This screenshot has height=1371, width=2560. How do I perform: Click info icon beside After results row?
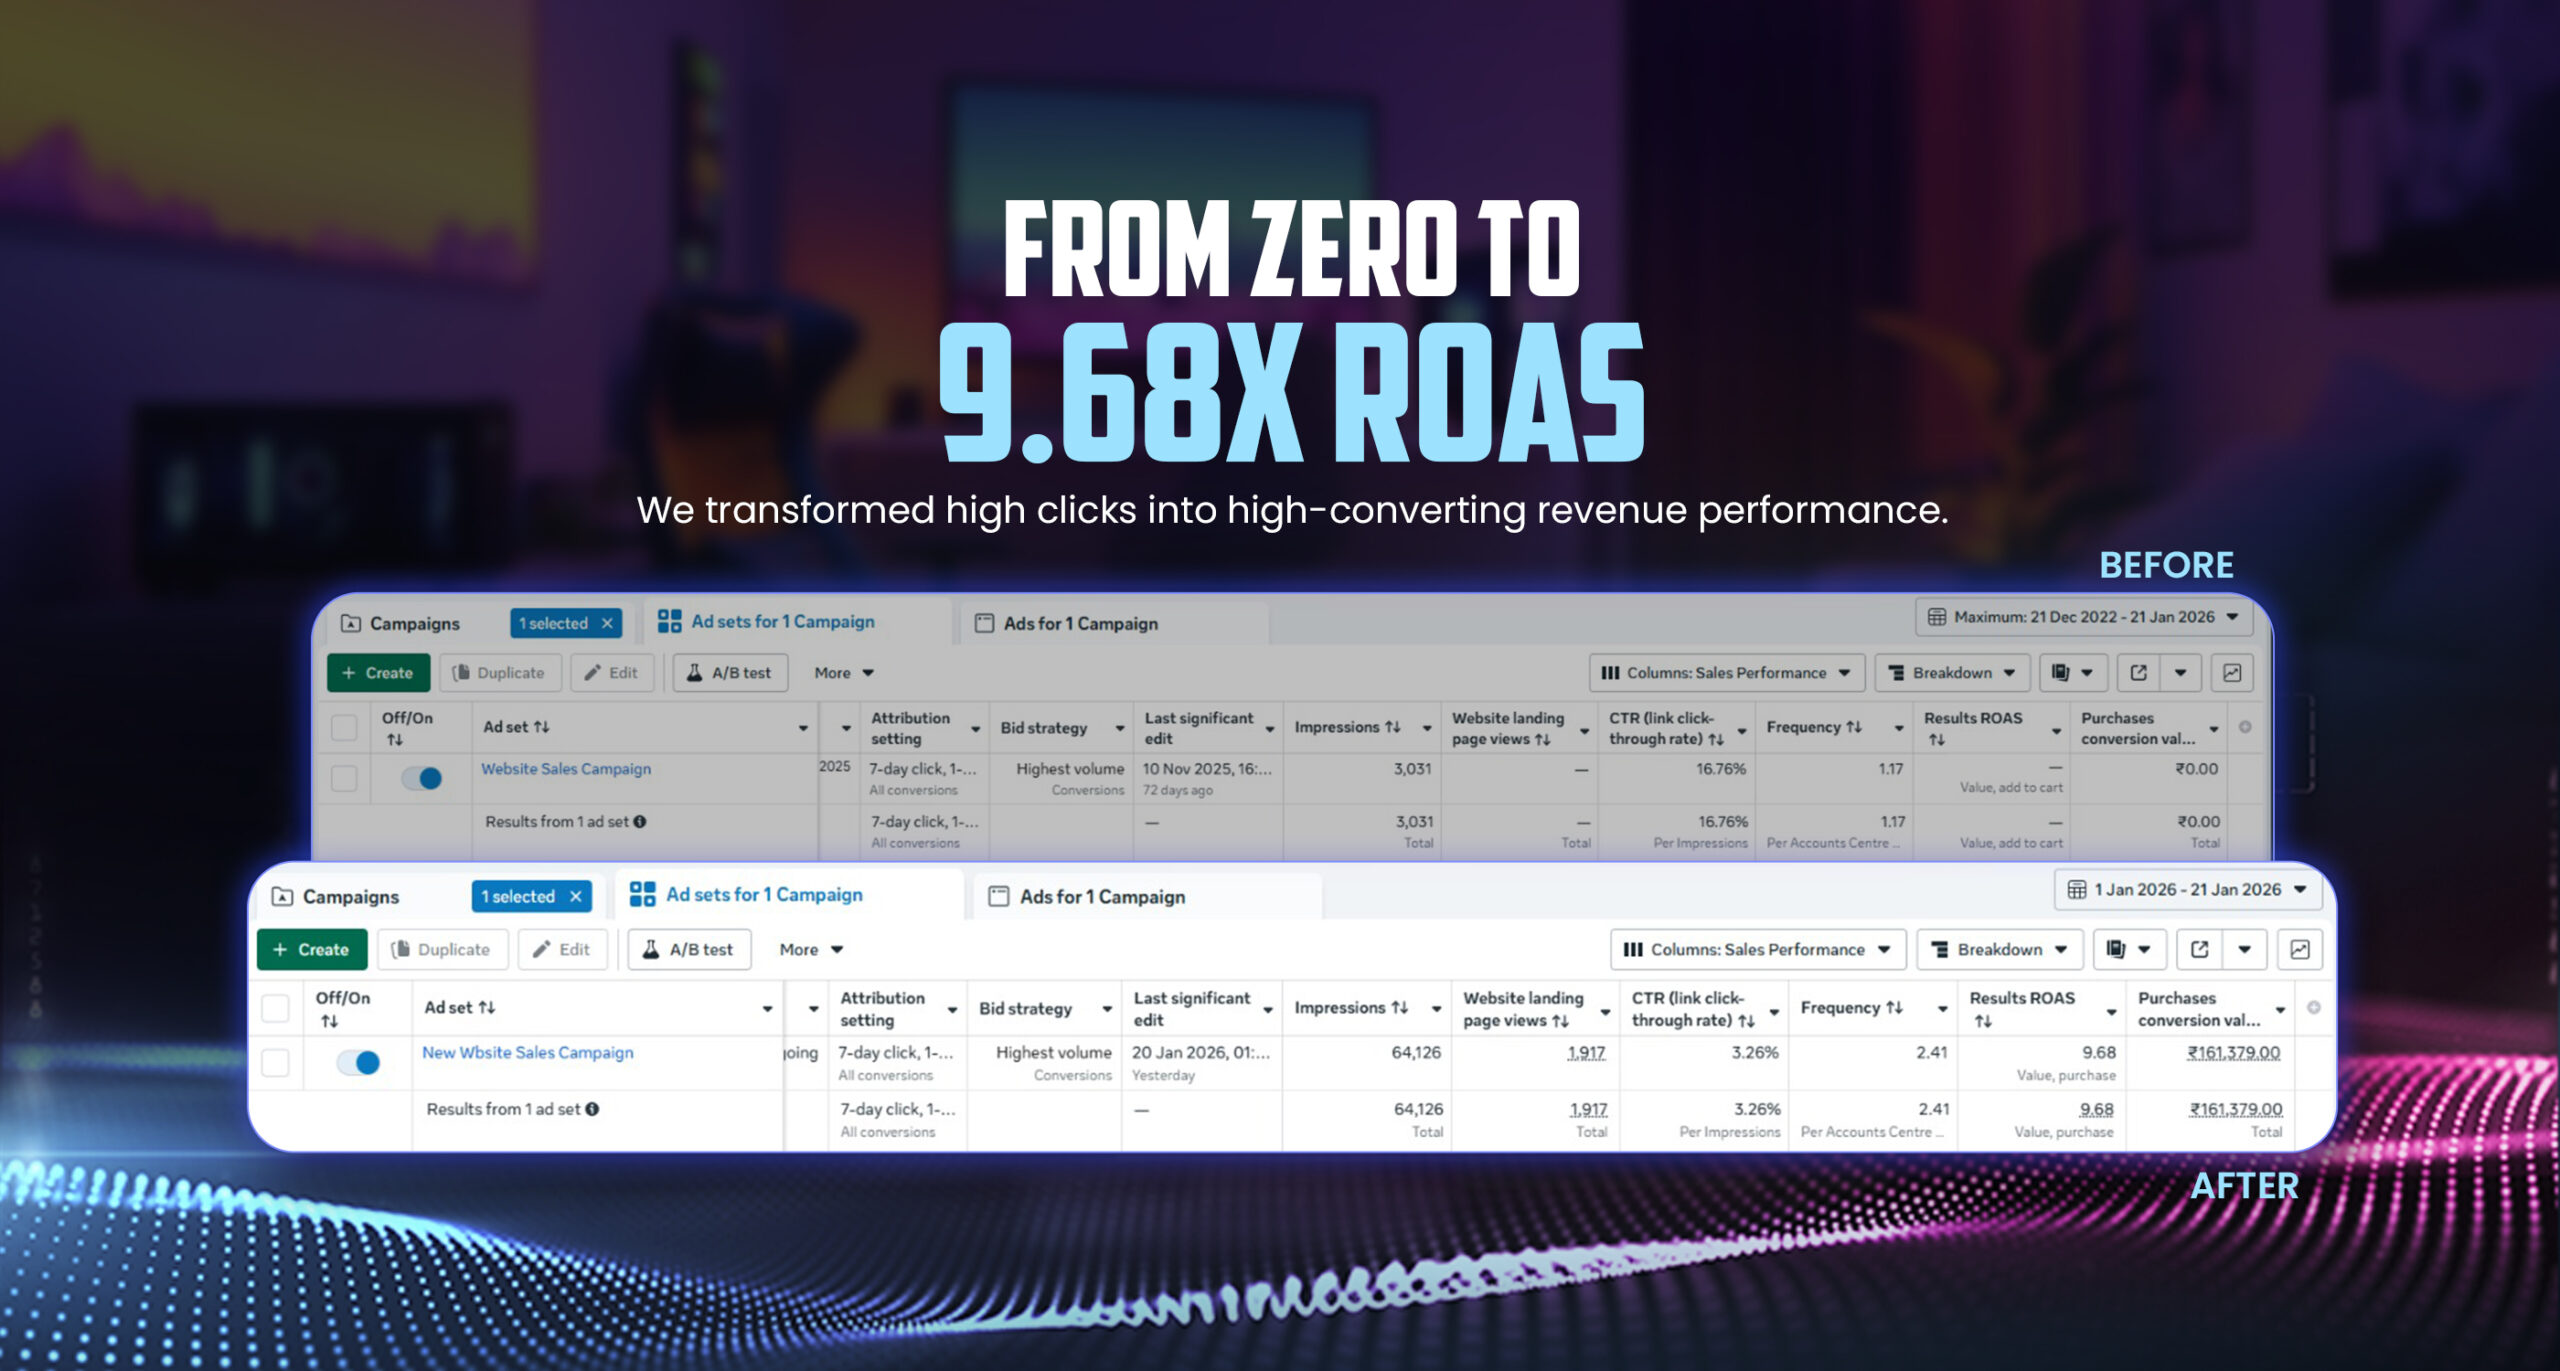click(593, 1108)
